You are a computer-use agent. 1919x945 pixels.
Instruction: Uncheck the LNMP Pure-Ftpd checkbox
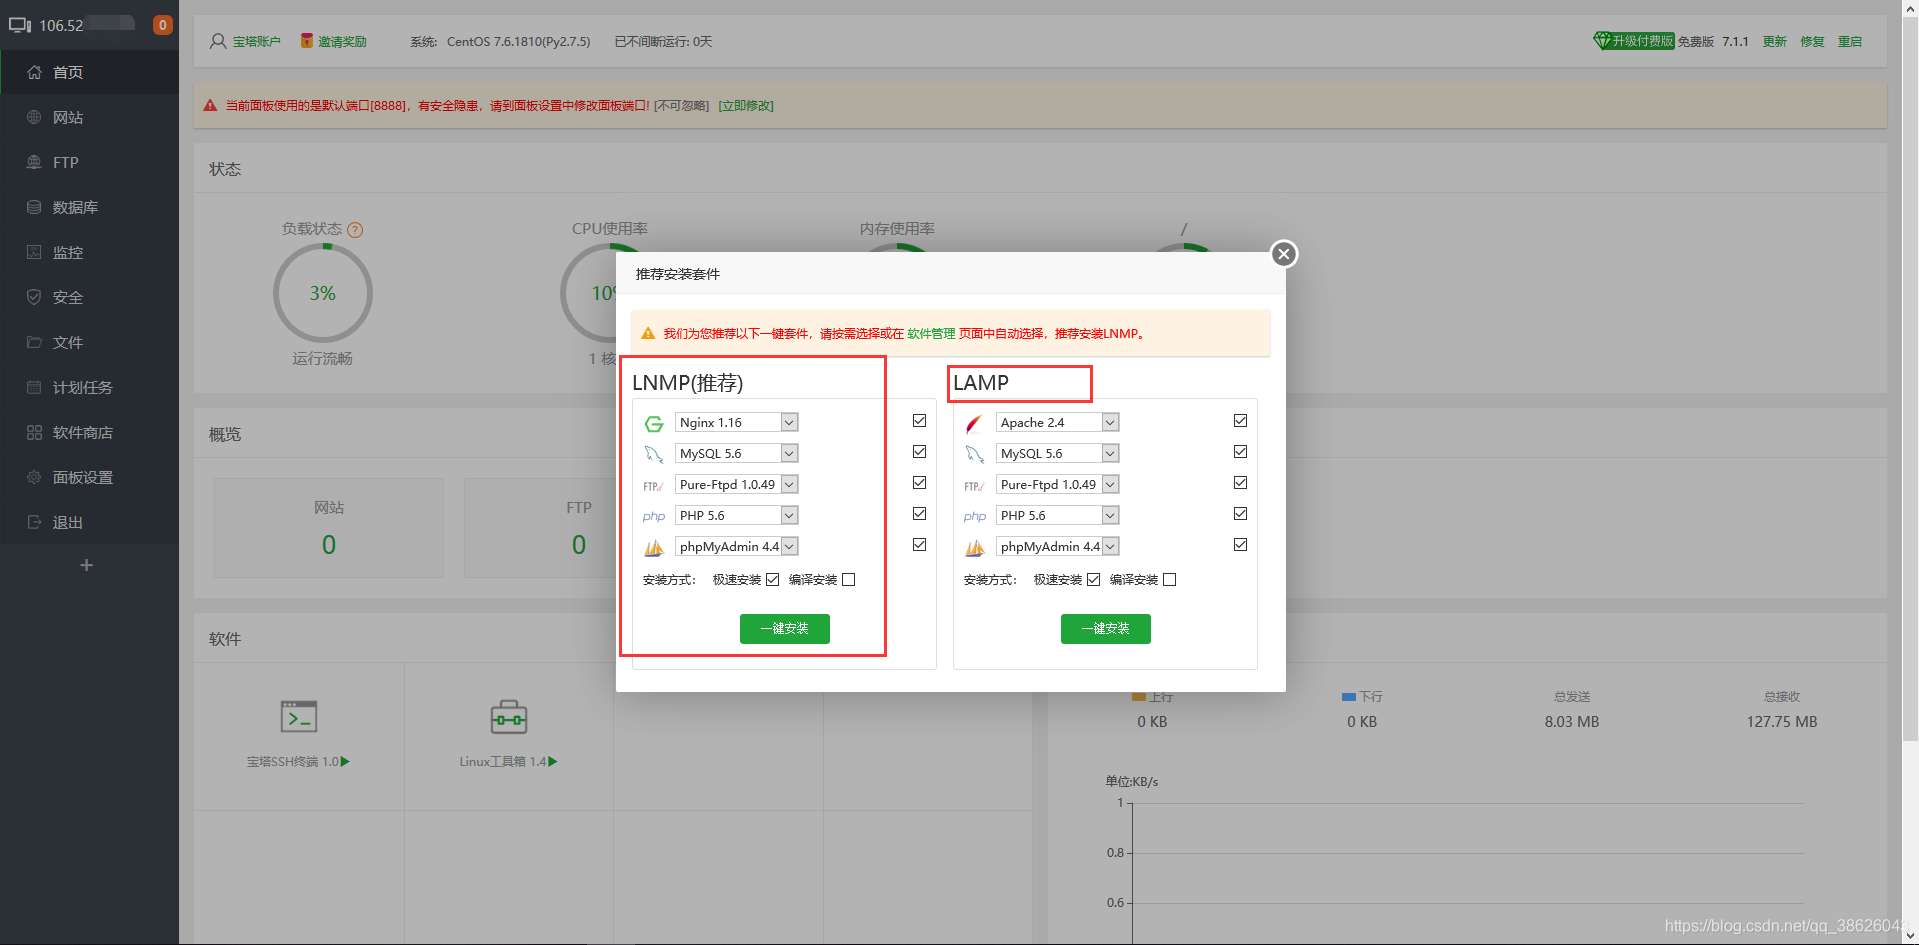point(920,483)
